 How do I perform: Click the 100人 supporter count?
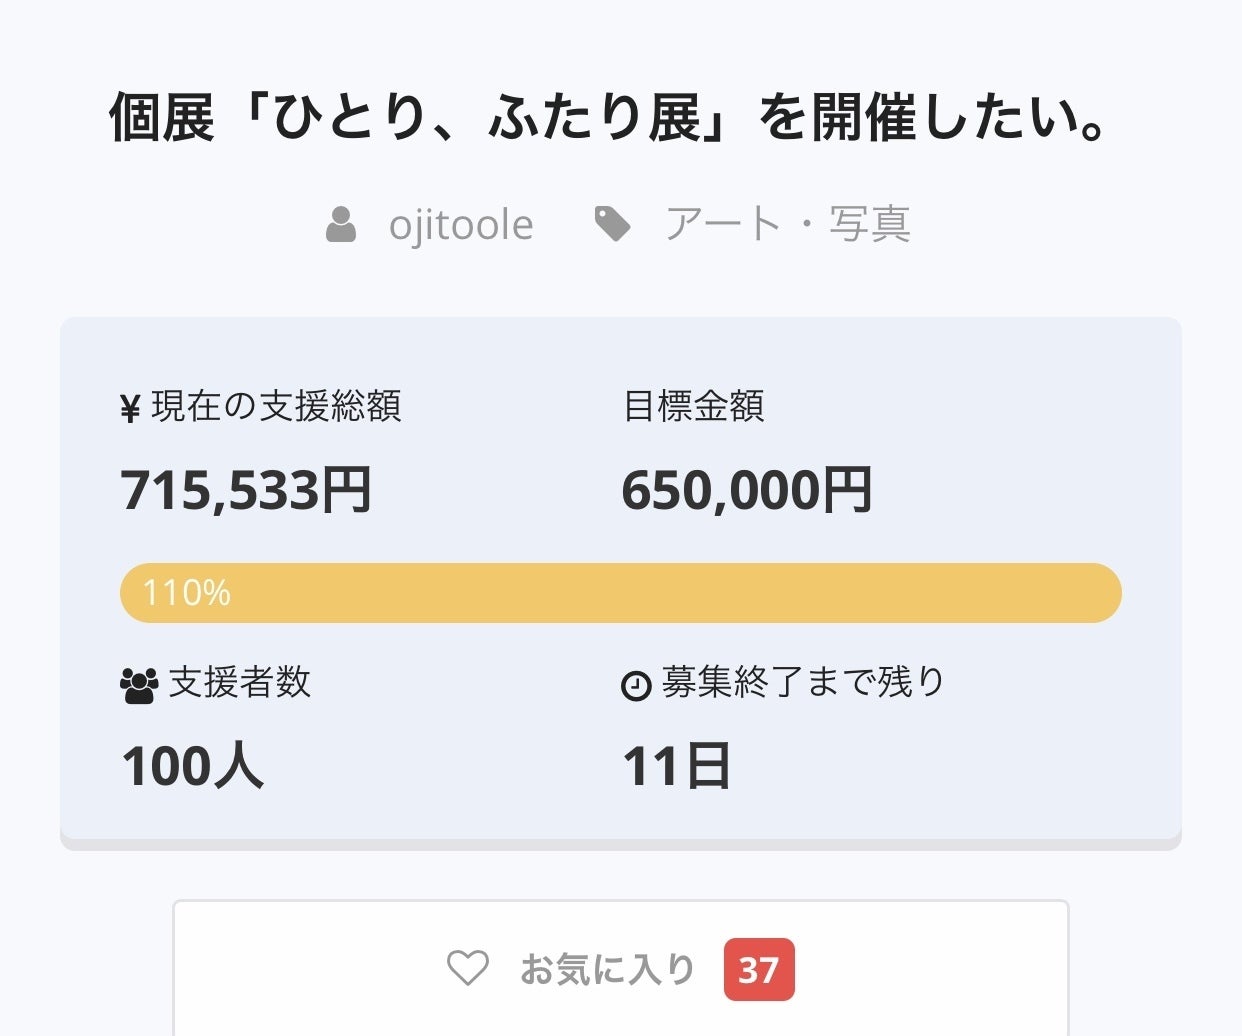(193, 767)
